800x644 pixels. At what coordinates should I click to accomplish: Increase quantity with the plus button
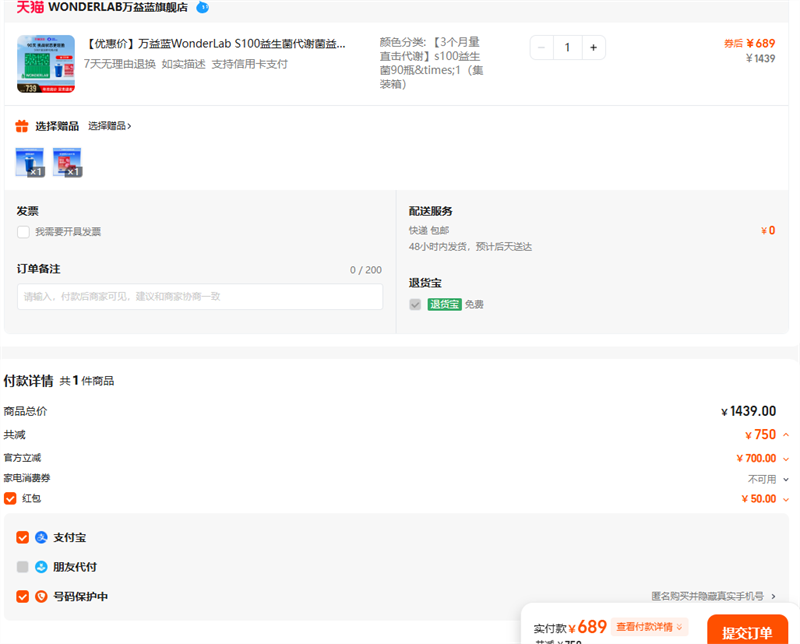(593, 47)
